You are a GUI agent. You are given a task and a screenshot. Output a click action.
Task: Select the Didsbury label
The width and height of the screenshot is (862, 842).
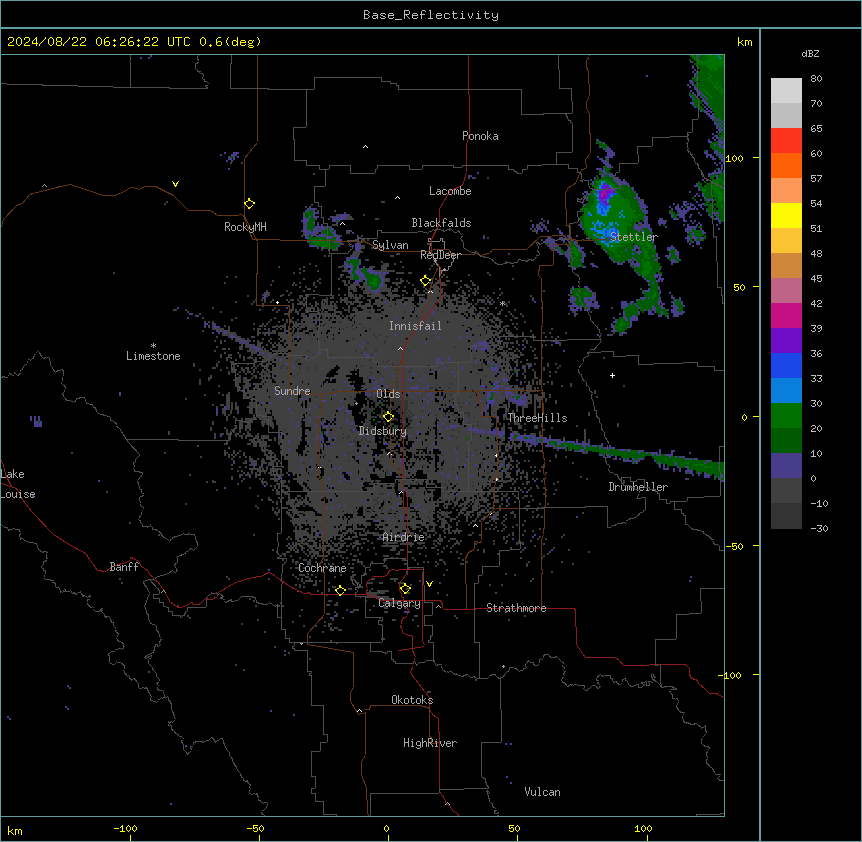click(x=383, y=431)
